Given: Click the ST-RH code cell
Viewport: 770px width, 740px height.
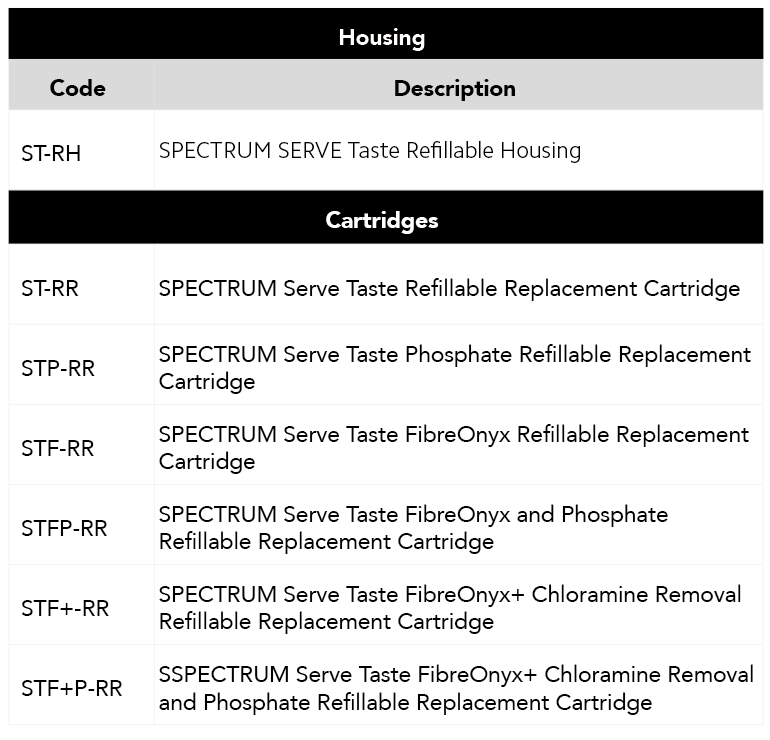Looking at the screenshot, I should click(x=51, y=153).
